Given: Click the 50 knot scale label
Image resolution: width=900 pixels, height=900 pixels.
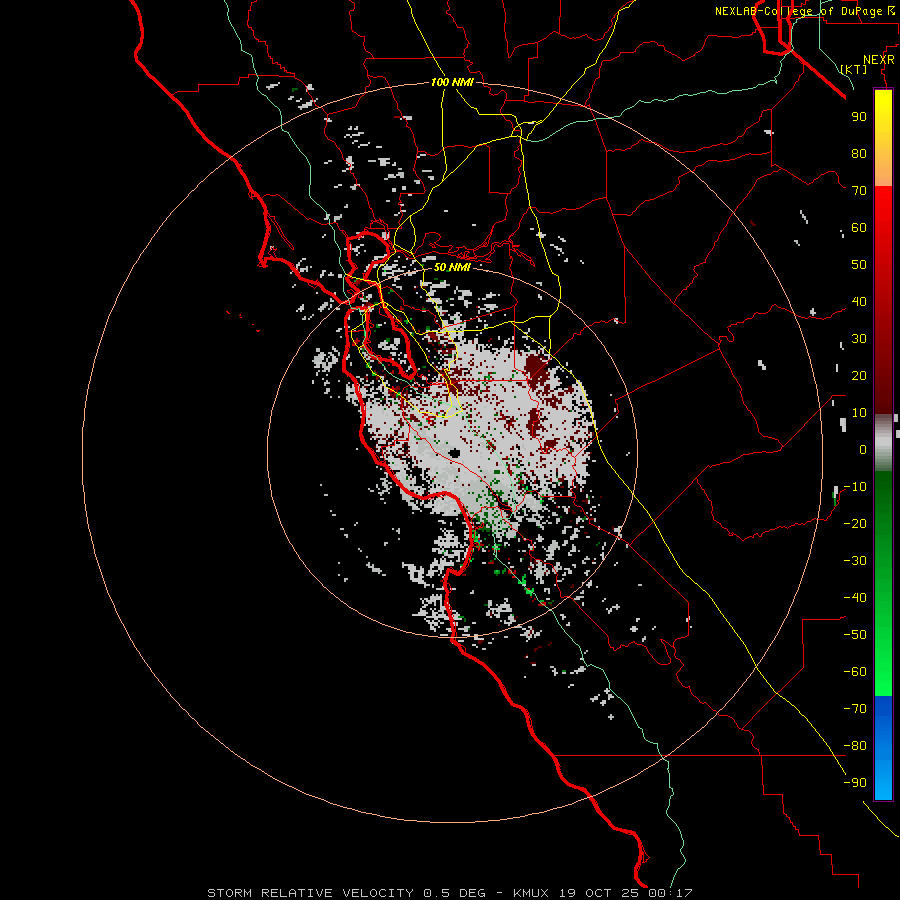Looking at the screenshot, I should pos(859,265).
